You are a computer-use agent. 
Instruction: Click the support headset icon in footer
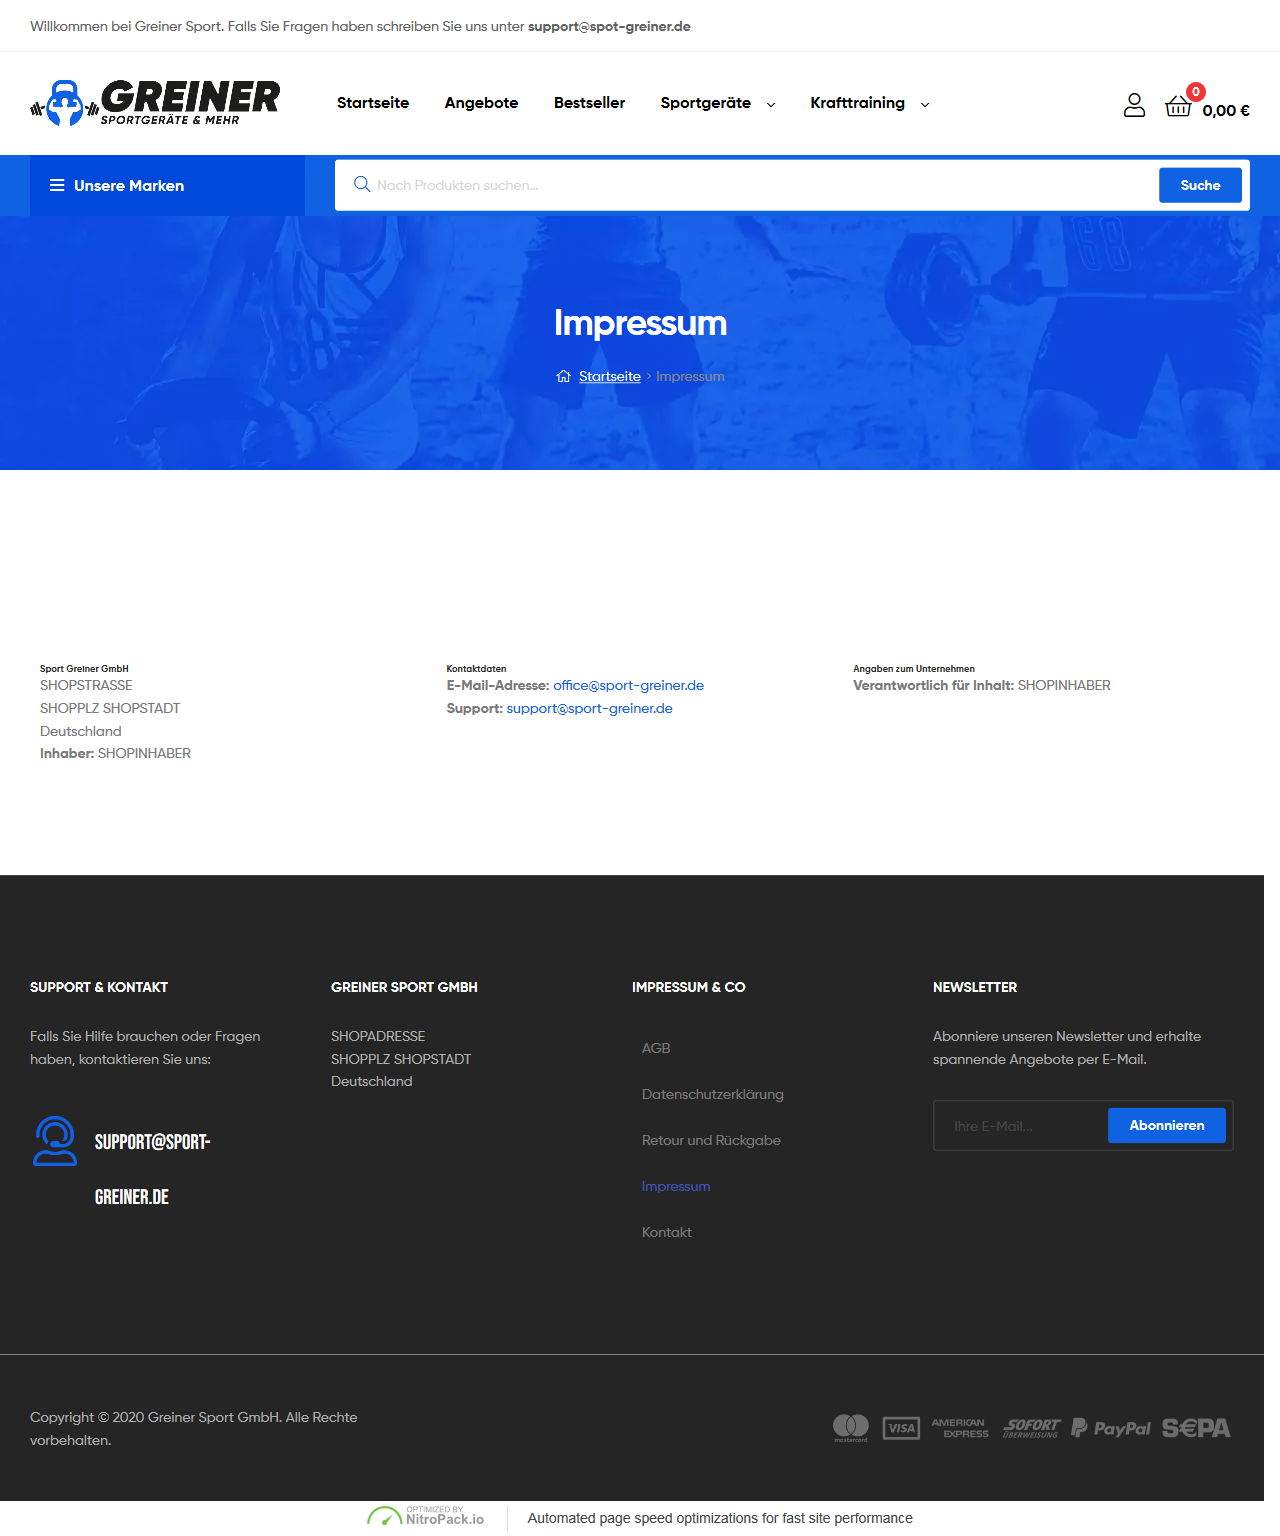point(55,1141)
